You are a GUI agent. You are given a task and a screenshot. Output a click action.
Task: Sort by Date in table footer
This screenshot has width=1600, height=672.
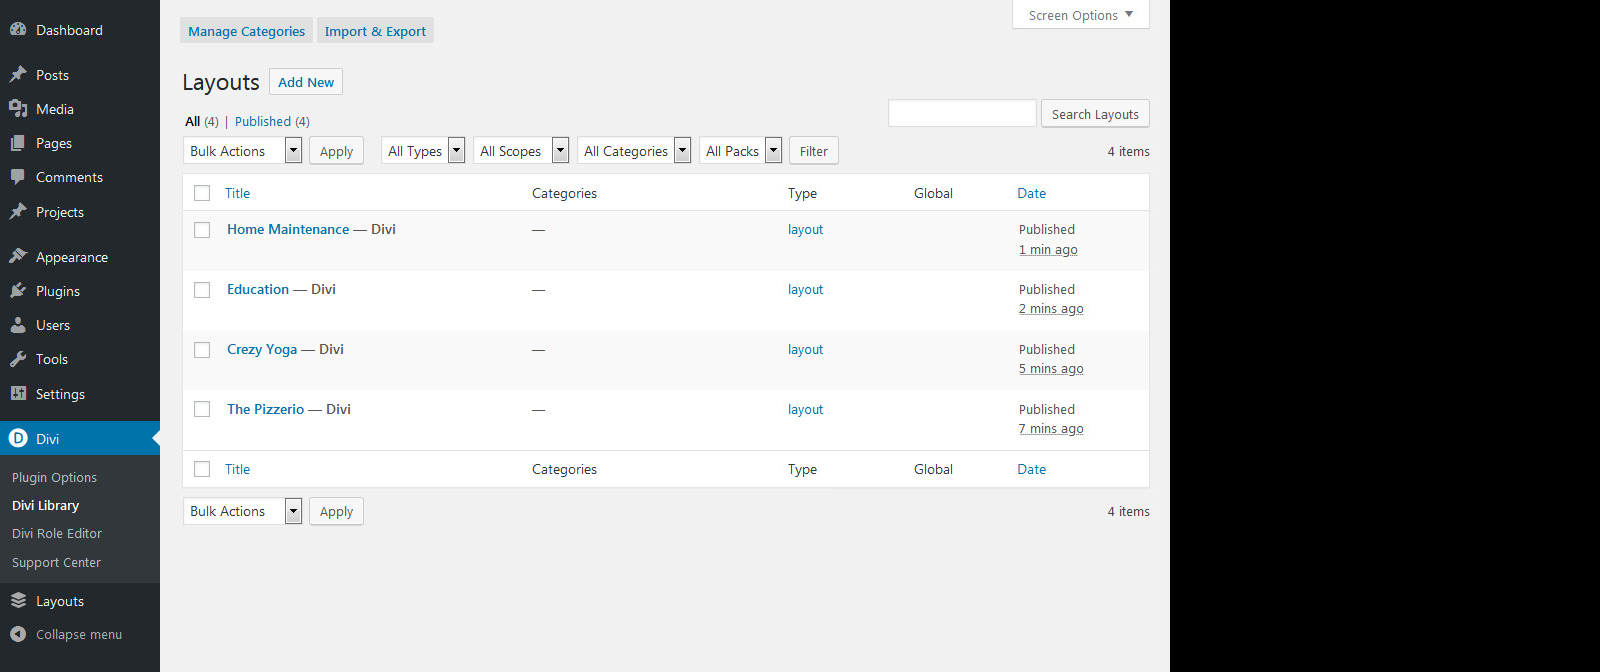(1032, 469)
